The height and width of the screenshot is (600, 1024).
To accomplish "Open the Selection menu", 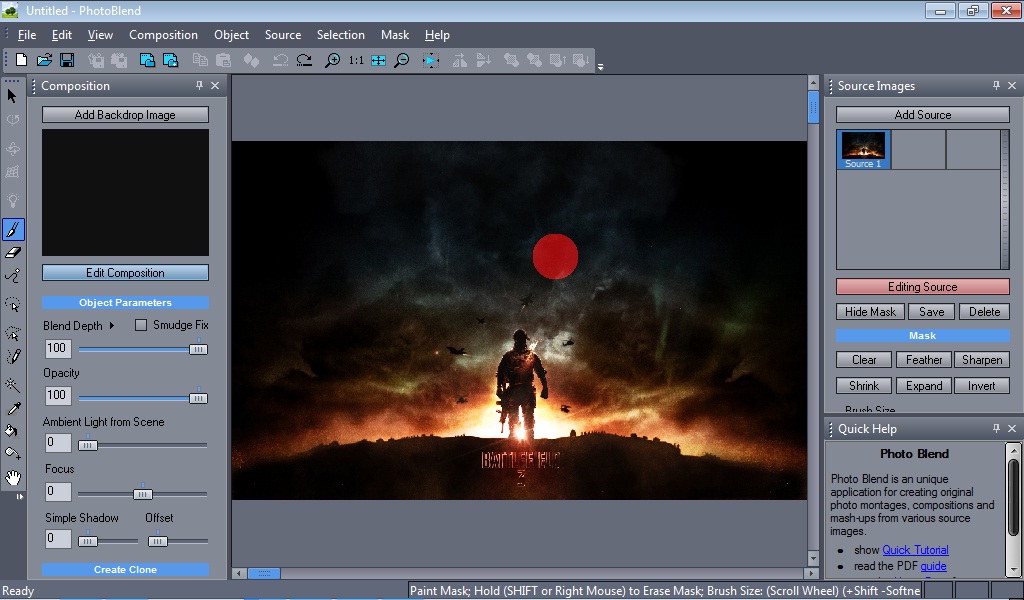I will 340,35.
